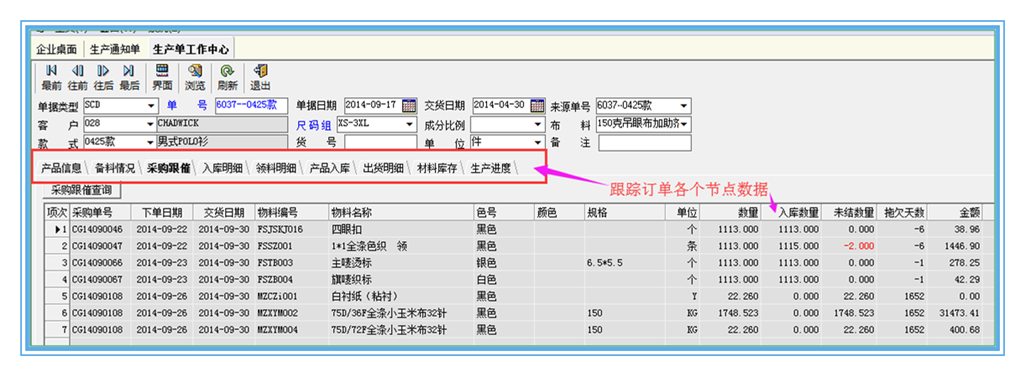Click the 交货日期 date field 2014-04-30
1025x376 pixels.
[x=501, y=106]
